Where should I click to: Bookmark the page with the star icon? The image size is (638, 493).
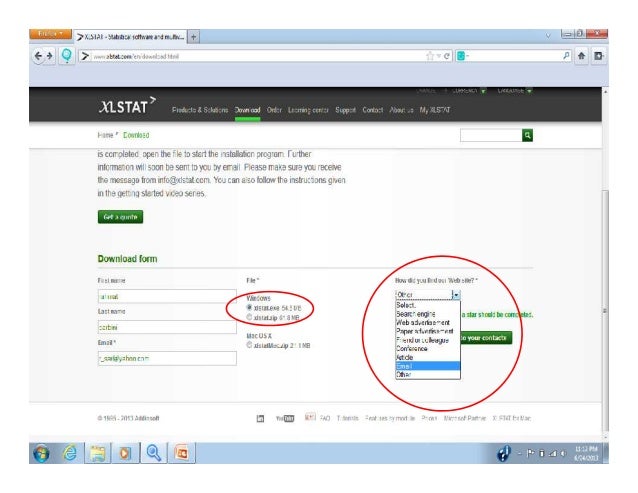click(430, 56)
